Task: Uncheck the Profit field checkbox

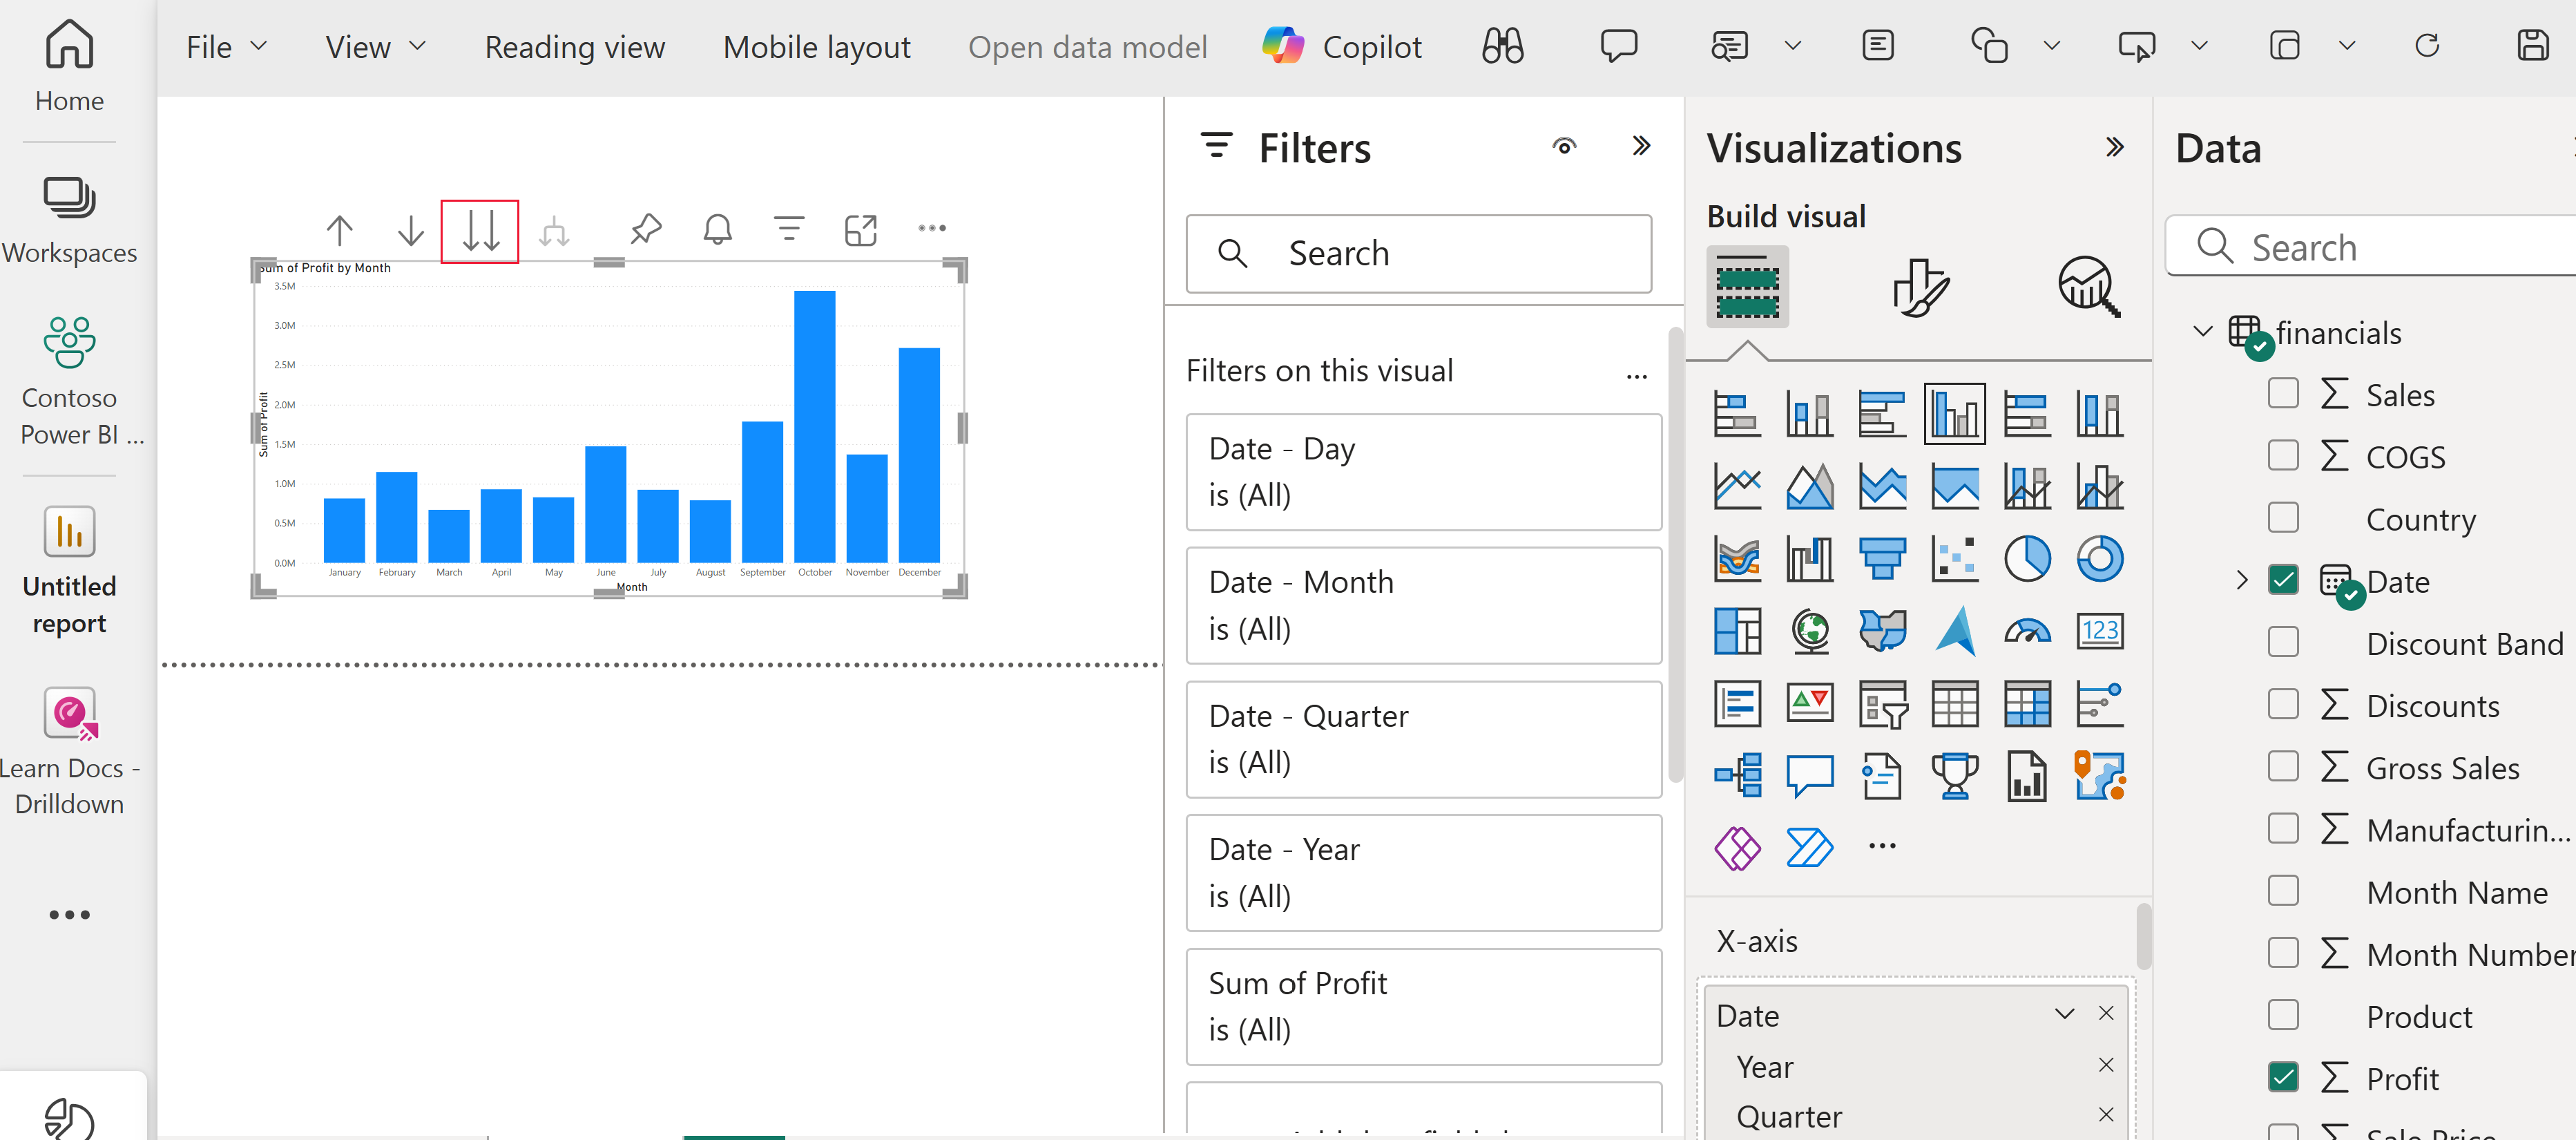Action: 2283,1077
